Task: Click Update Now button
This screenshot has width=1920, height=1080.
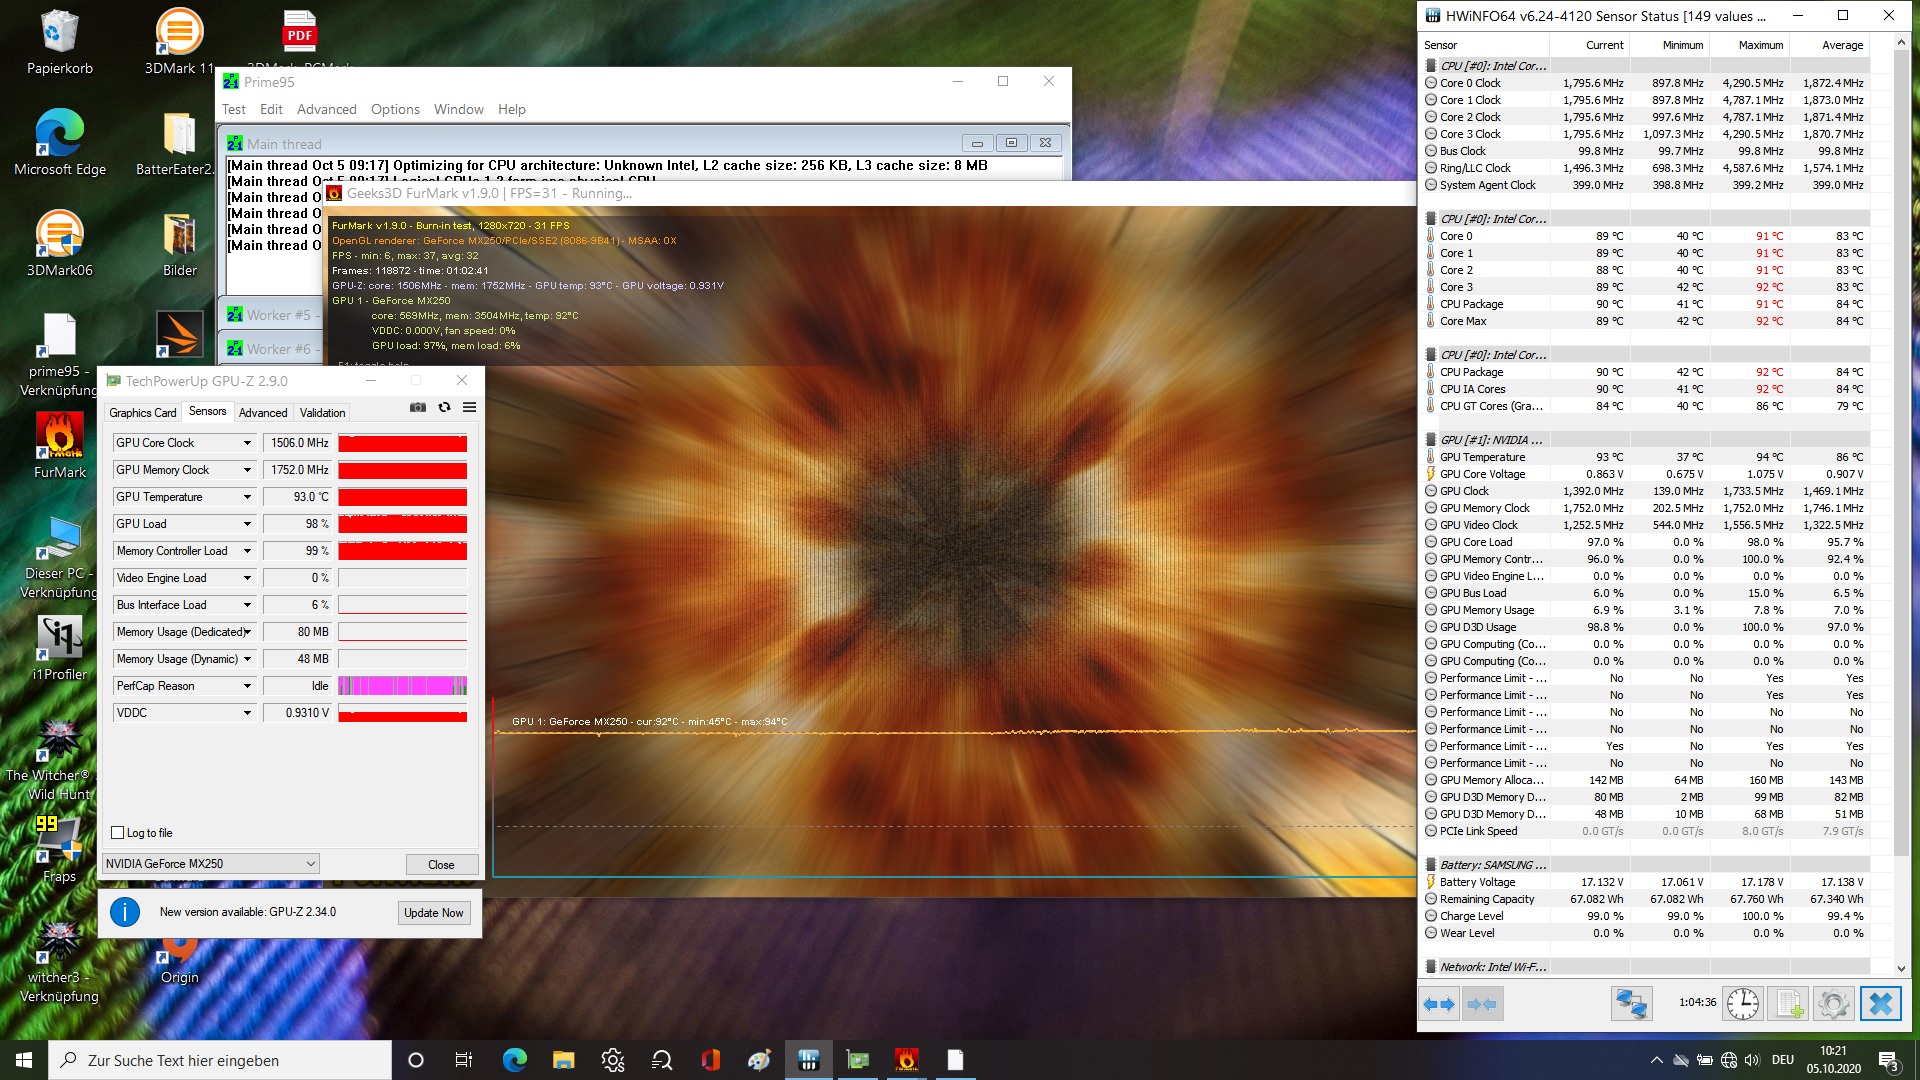Action: [433, 913]
